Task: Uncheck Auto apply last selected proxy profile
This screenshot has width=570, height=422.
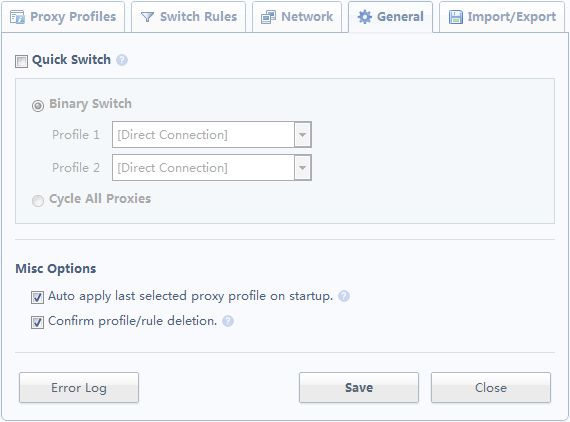Action: coord(37,297)
